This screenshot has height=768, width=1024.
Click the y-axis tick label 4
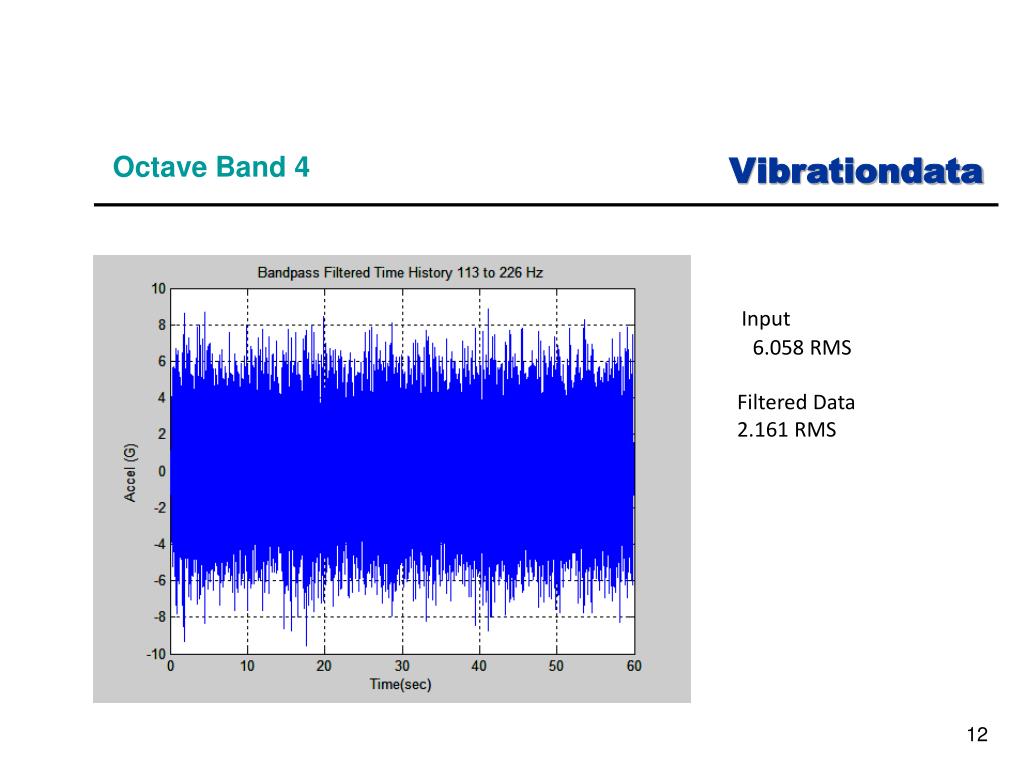coord(162,397)
